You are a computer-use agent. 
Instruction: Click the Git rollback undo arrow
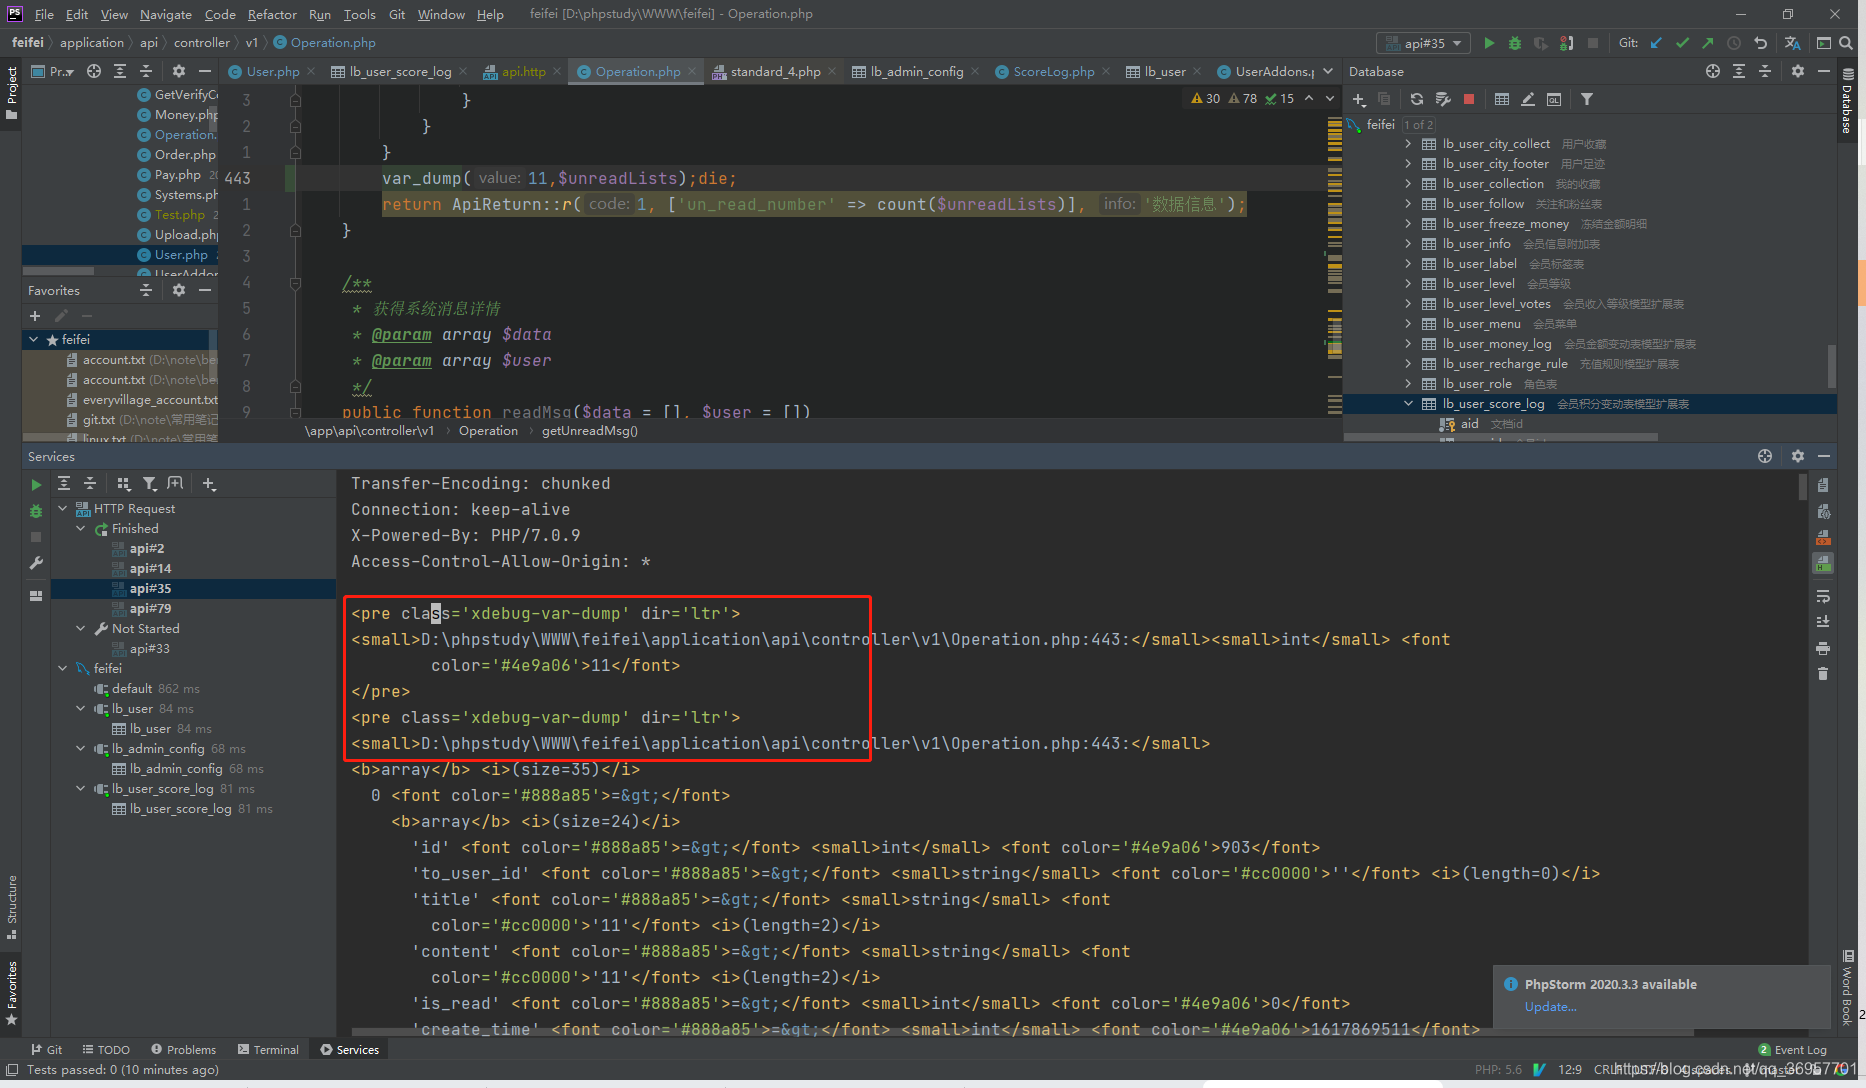(1760, 43)
